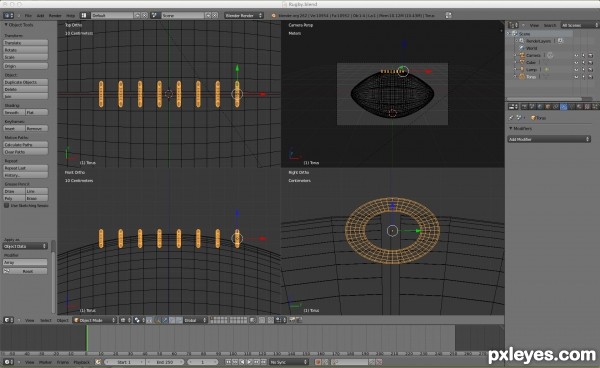This screenshot has width=600, height=368.
Task: Open the Blender Render engine dropdown
Action: [243, 15]
